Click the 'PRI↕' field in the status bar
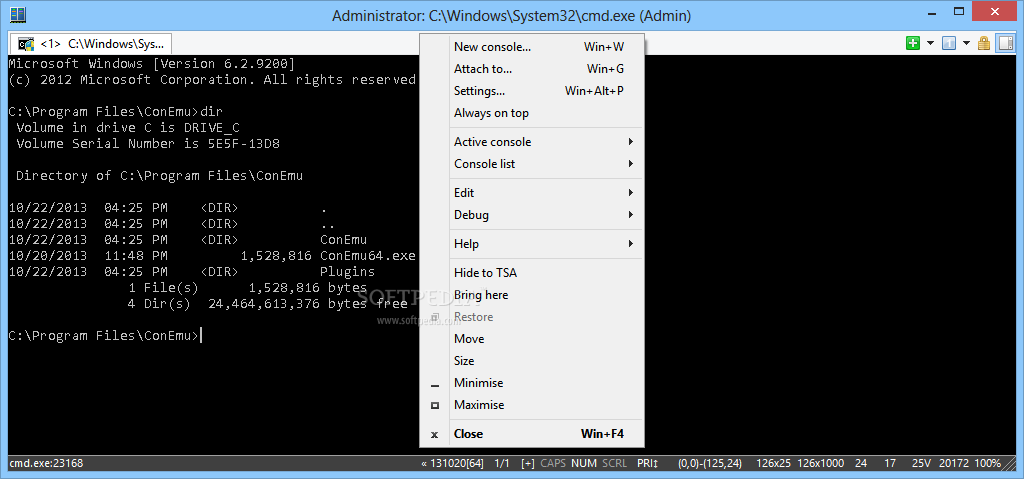Image resolution: width=1024 pixels, height=479 pixels. point(648,463)
